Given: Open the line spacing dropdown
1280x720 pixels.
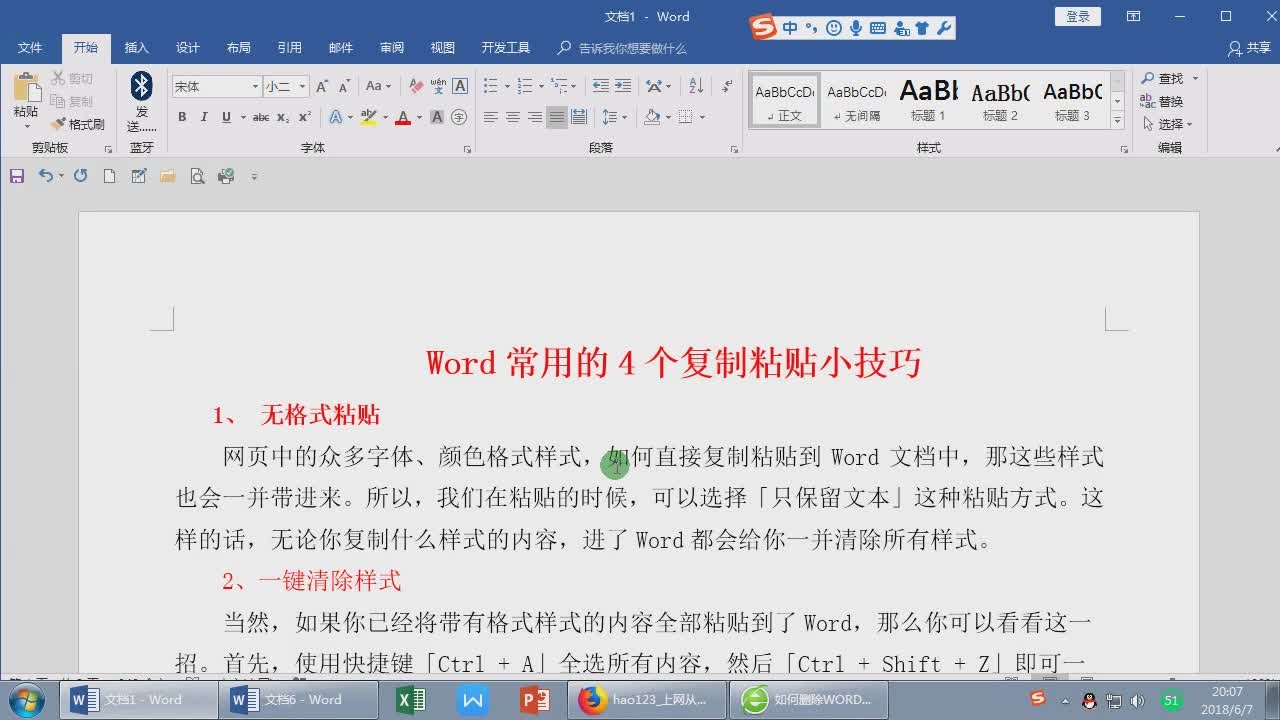Looking at the screenshot, I should tap(614, 117).
